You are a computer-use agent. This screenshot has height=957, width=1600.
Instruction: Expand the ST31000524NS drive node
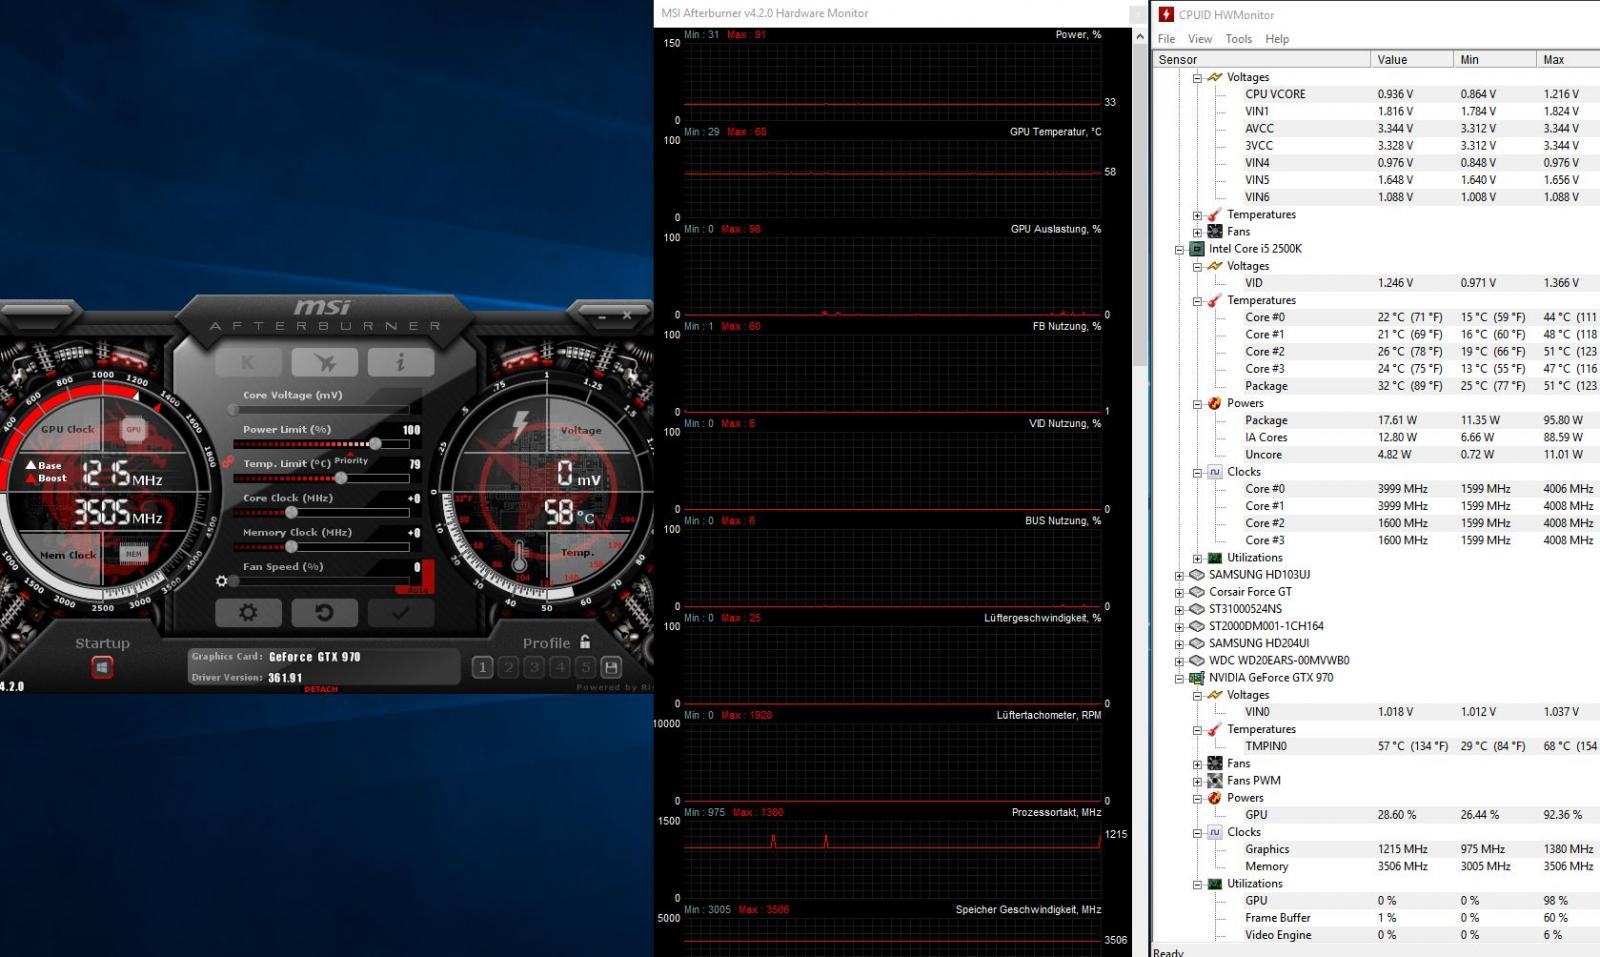click(1179, 609)
